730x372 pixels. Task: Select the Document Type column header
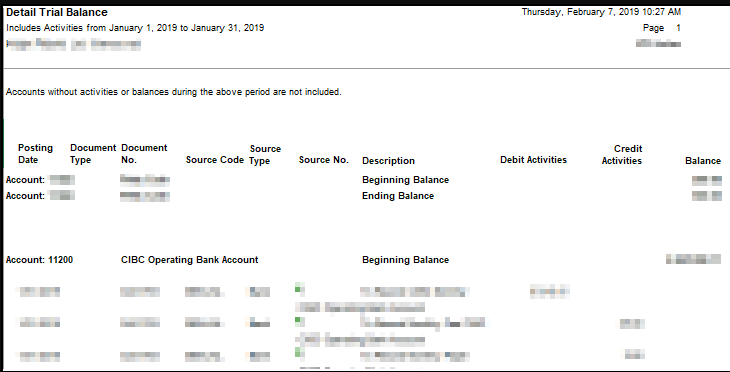click(93, 154)
